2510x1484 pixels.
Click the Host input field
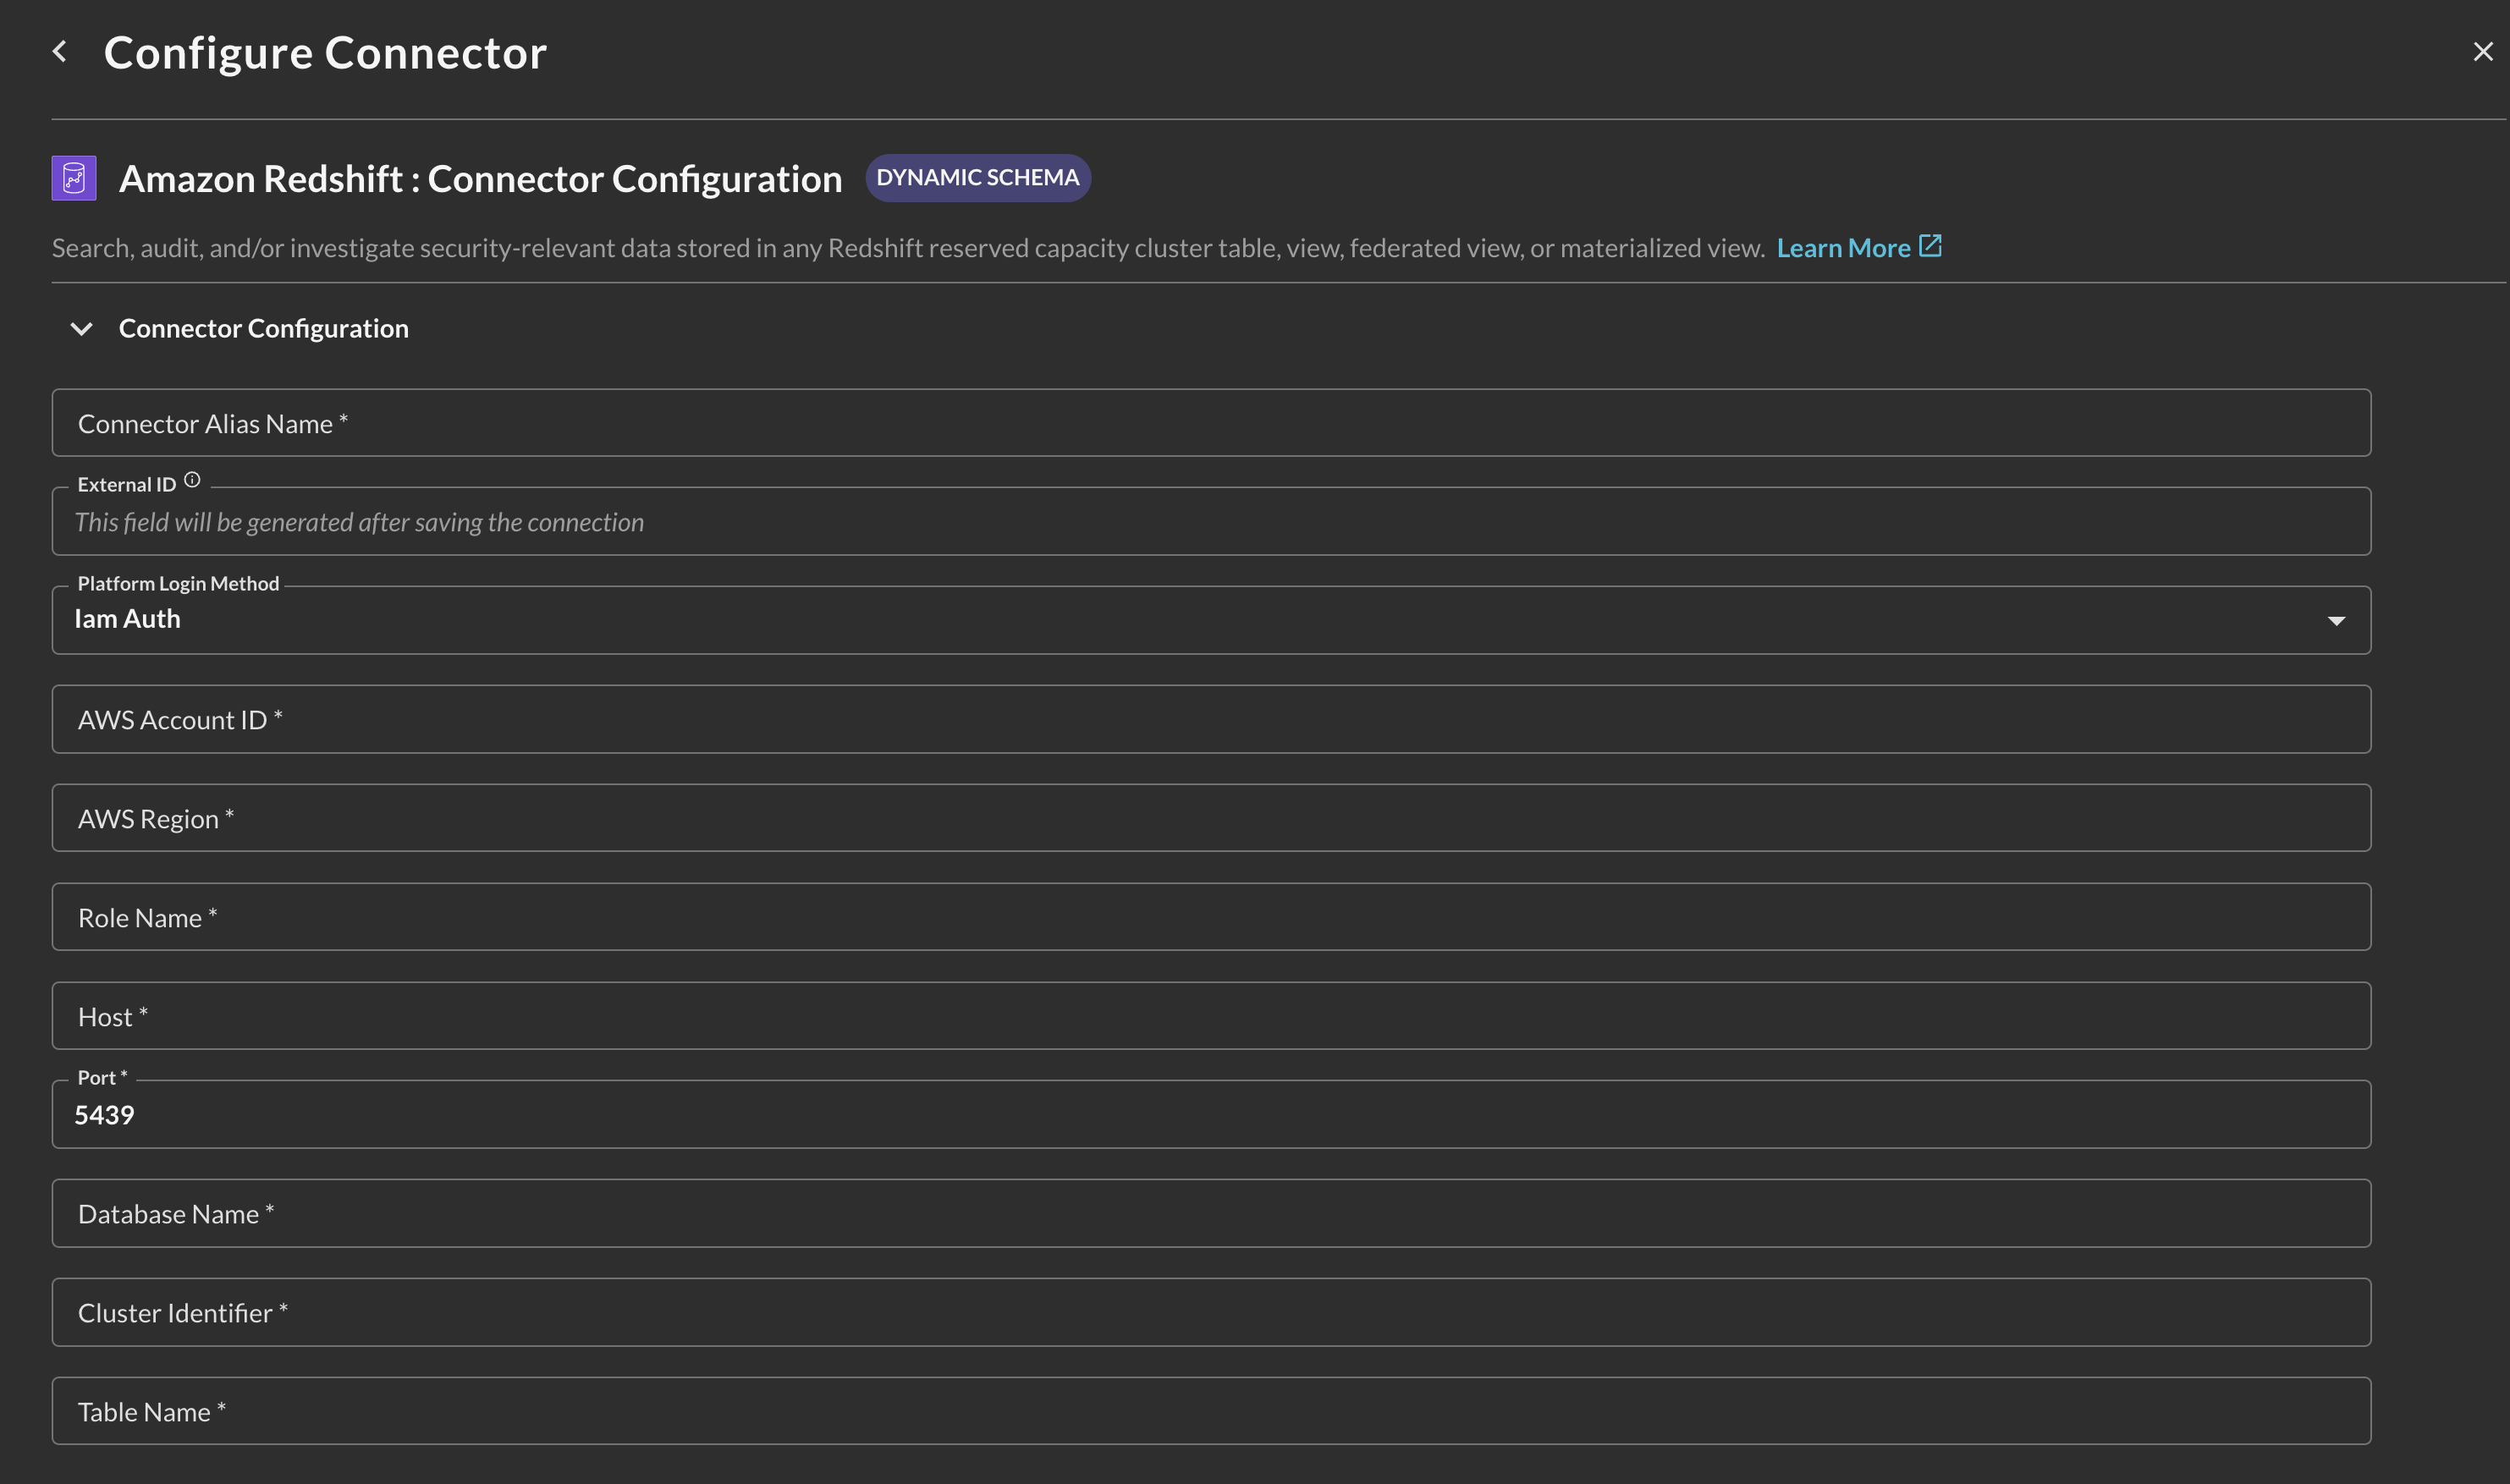point(1211,1016)
